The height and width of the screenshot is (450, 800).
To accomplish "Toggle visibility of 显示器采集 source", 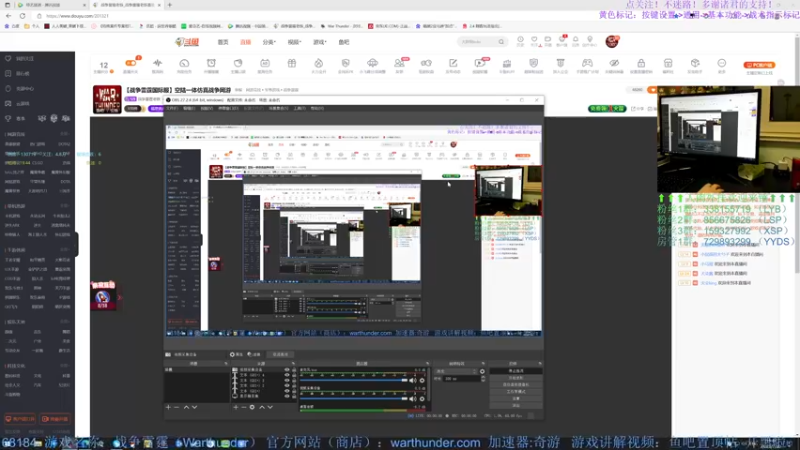I will (x=287, y=395).
